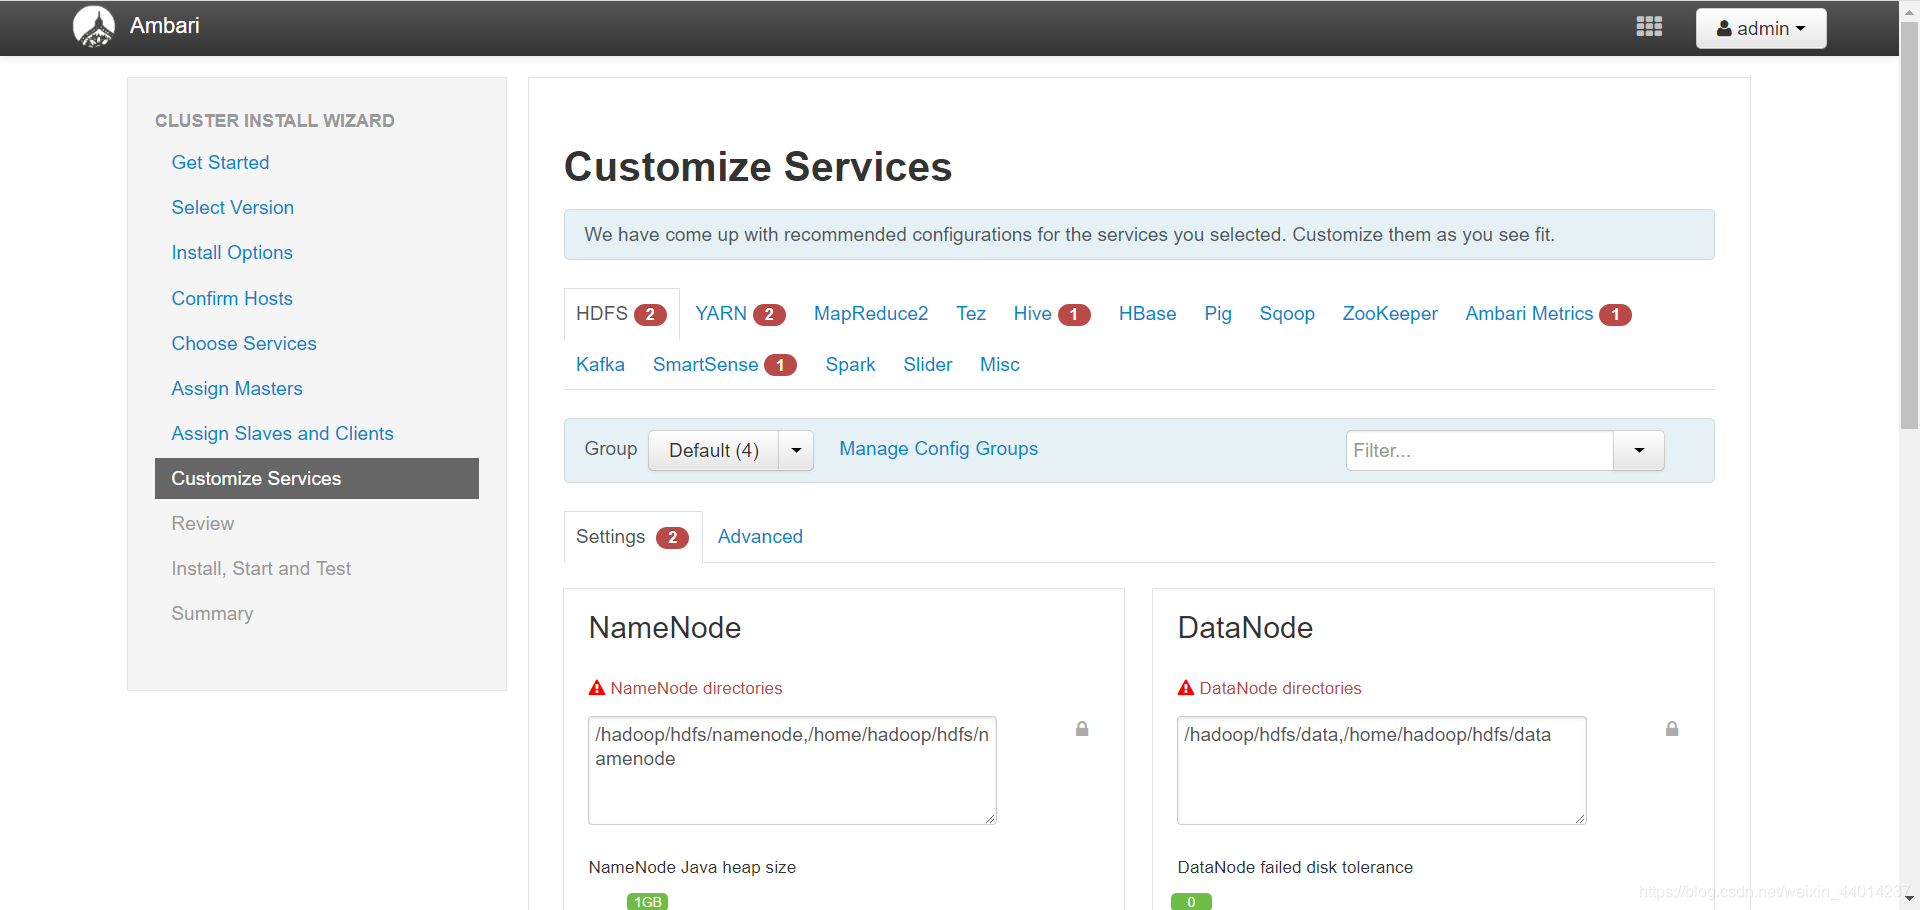Click the YARN alert count badge
Image resolution: width=1920 pixels, height=910 pixels.
769,315
